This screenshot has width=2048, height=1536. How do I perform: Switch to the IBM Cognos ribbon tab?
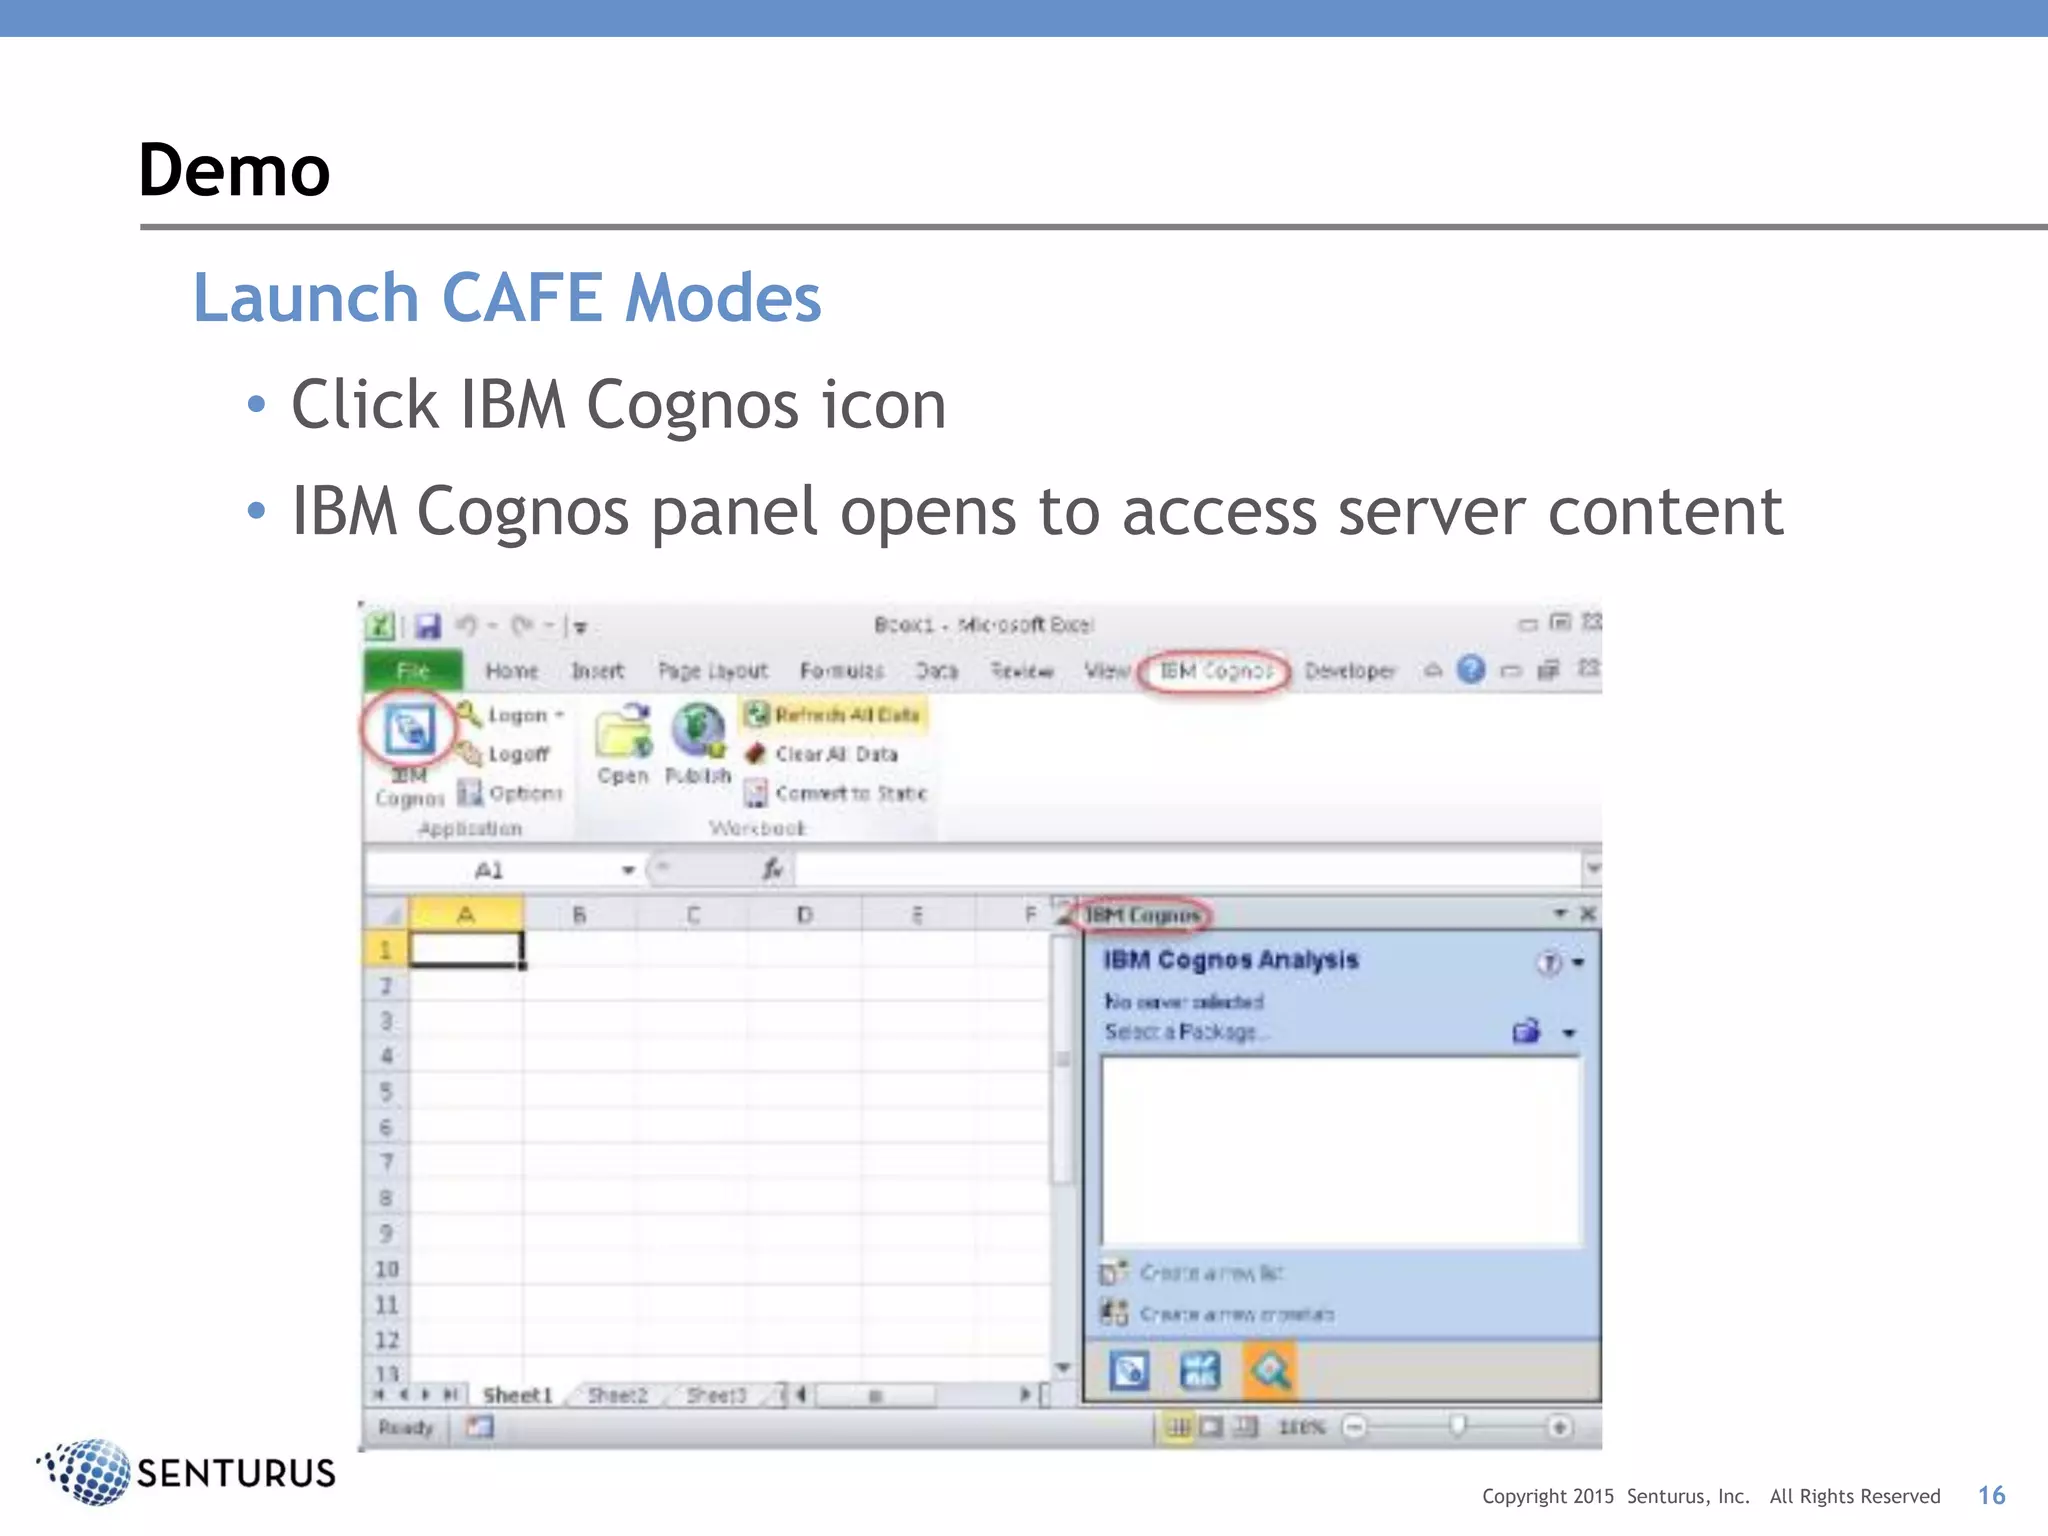pos(1216,670)
